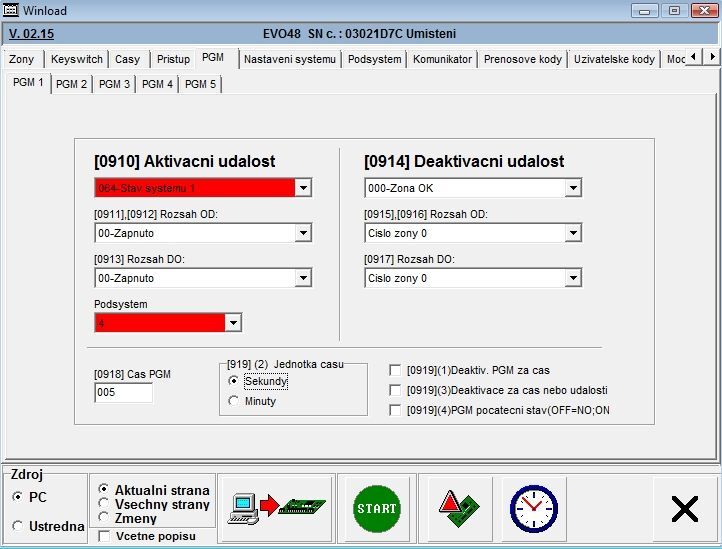Viewport: 722px width, 549px height.
Task: Expand the Deaktivacni udalost dropdown
Action: click(573, 188)
